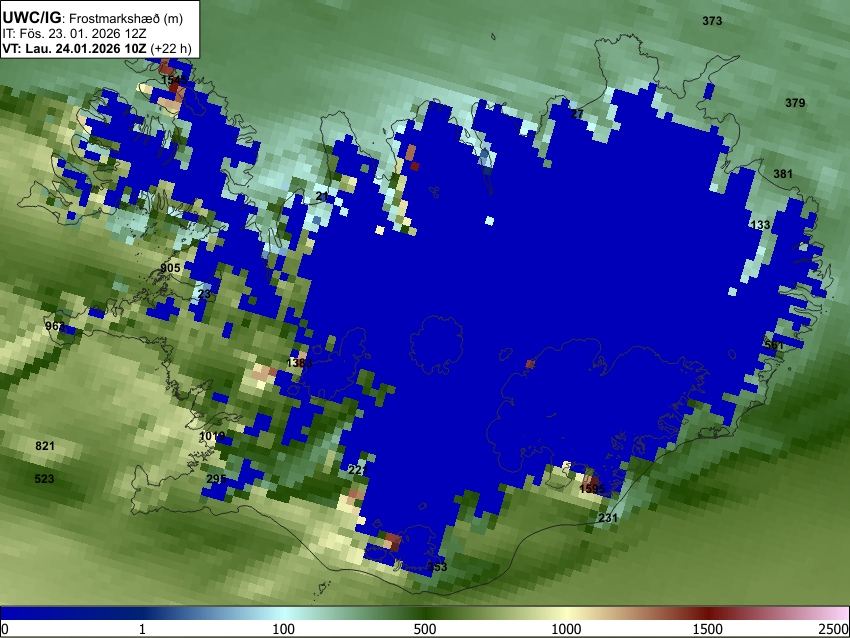This screenshot has height=638, width=850.
Task: Select the map value label 231
Action: [608, 518]
